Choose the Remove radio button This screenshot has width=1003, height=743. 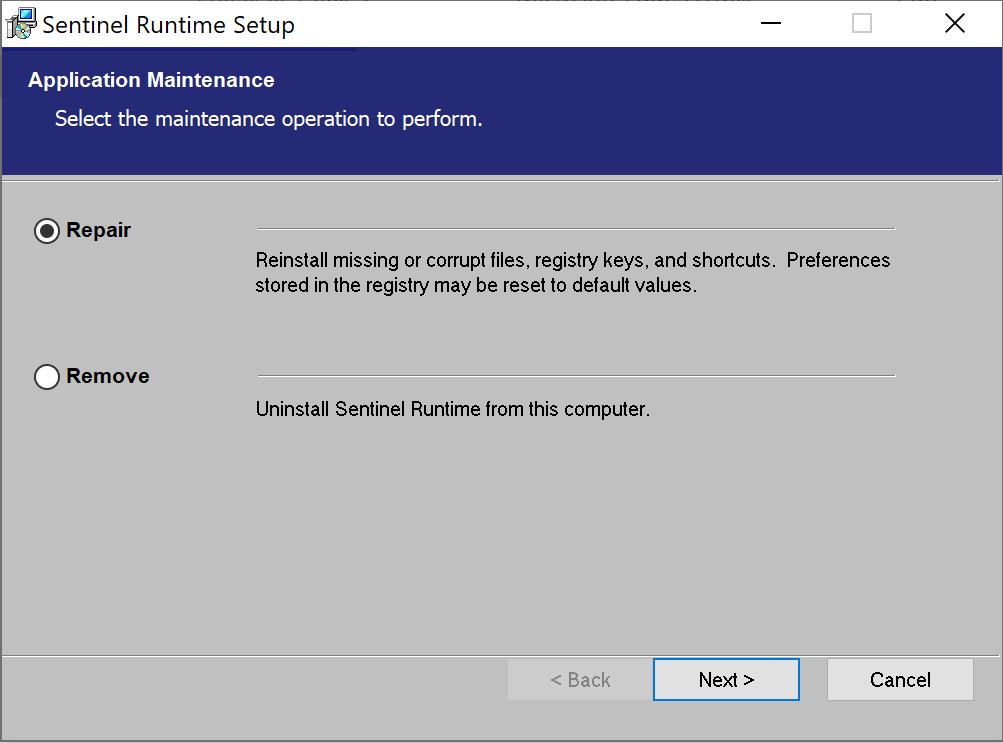pos(47,377)
